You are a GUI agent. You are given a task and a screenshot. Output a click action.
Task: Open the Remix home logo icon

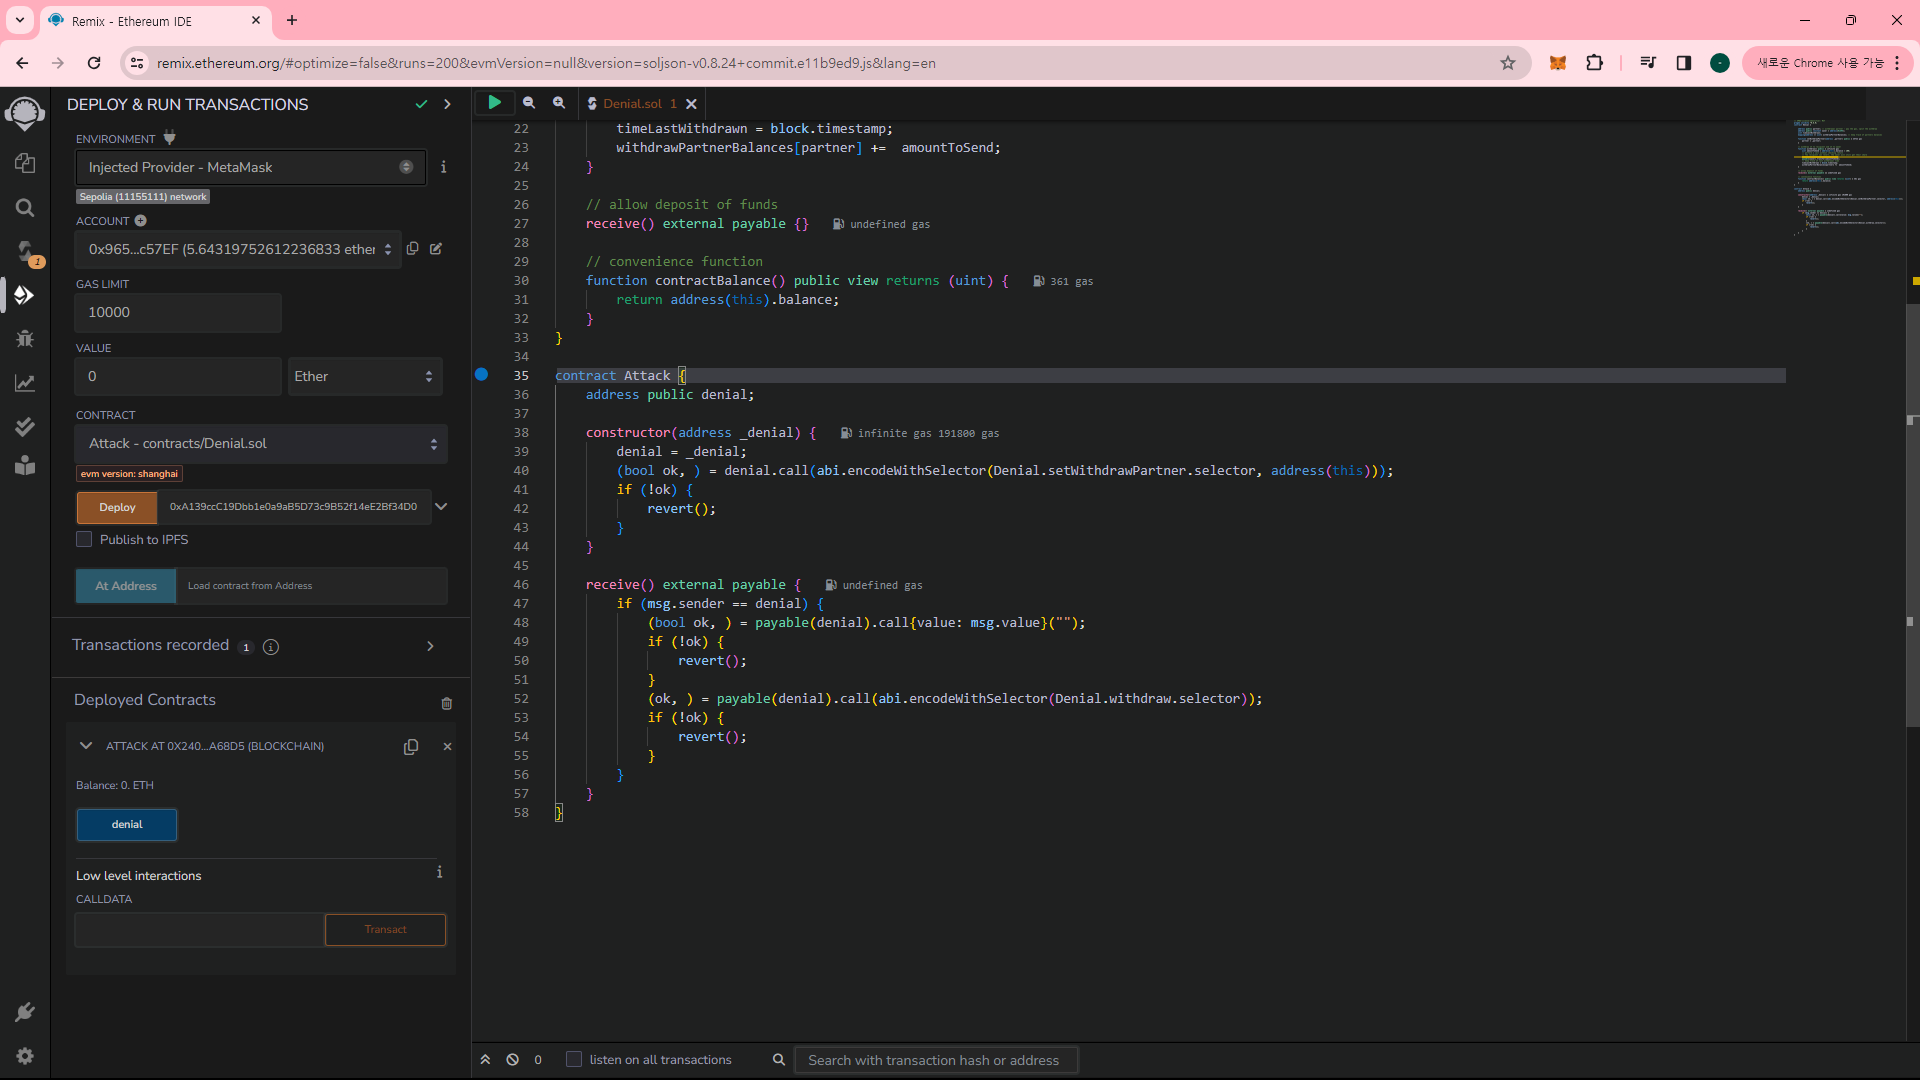[x=24, y=113]
